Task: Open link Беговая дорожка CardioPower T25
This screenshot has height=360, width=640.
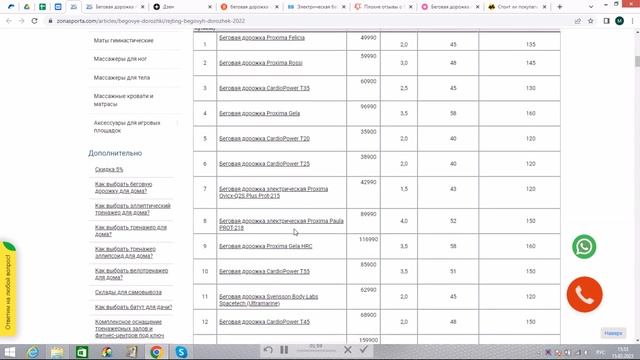Action: 264,164
